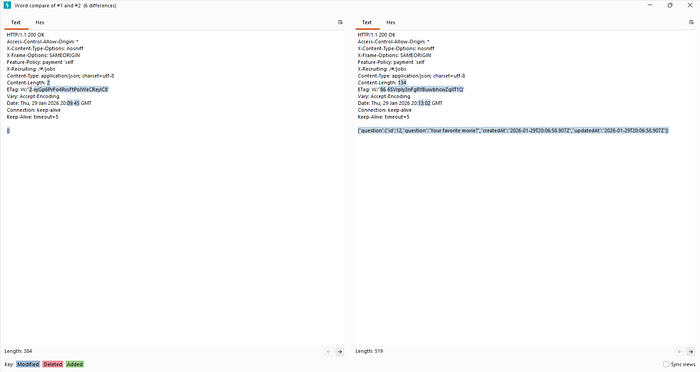This screenshot has width=700, height=372.
Task: Click 'Length: 519' label under right panel
Action: [369, 351]
